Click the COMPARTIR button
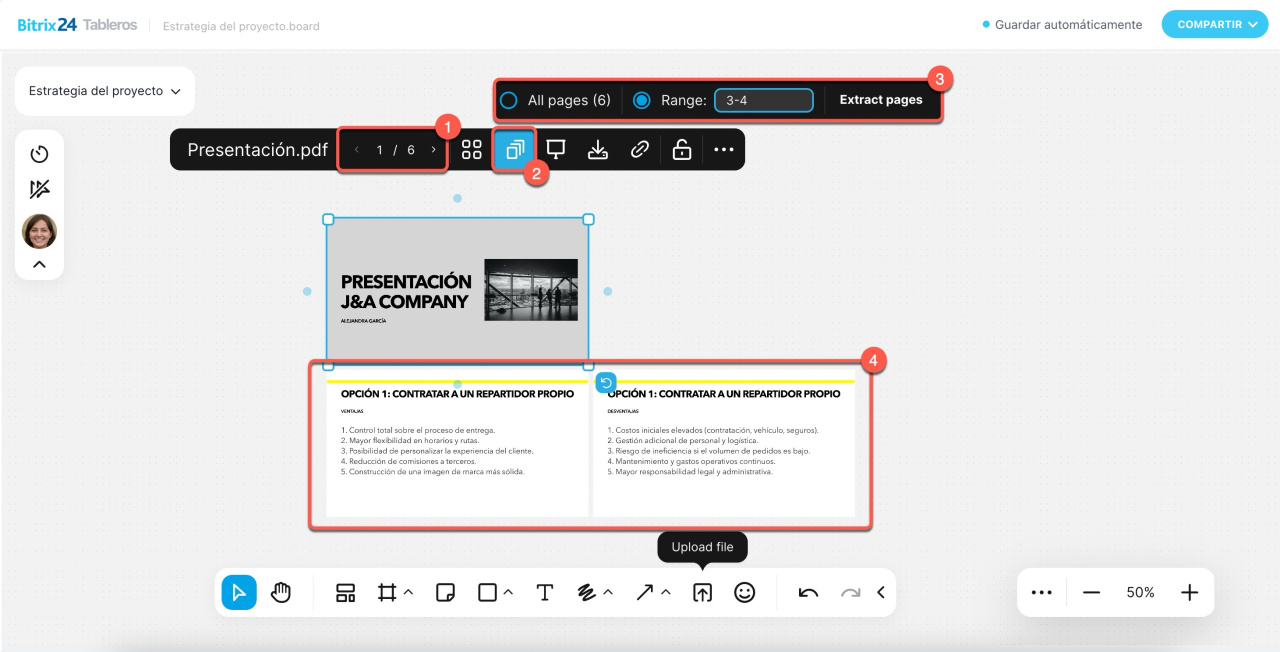Screen dimensions: 1280x652 point(1215,24)
